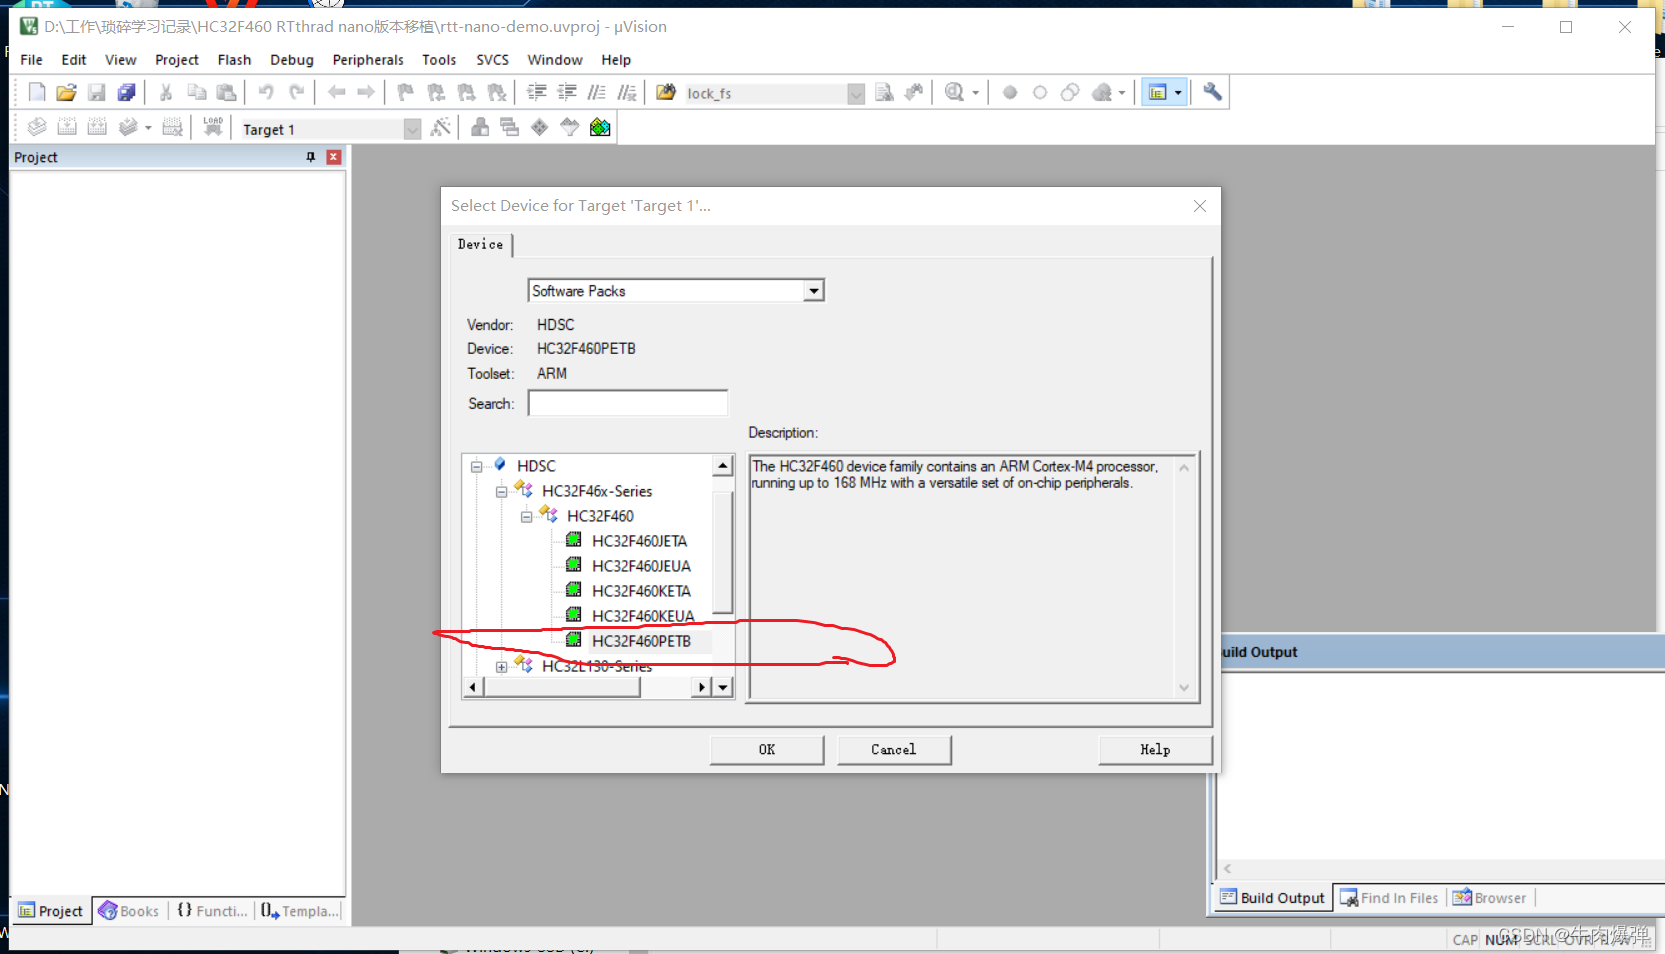Switch to the Templates tab
Screen dimensions: 1665x954
tap(300, 911)
